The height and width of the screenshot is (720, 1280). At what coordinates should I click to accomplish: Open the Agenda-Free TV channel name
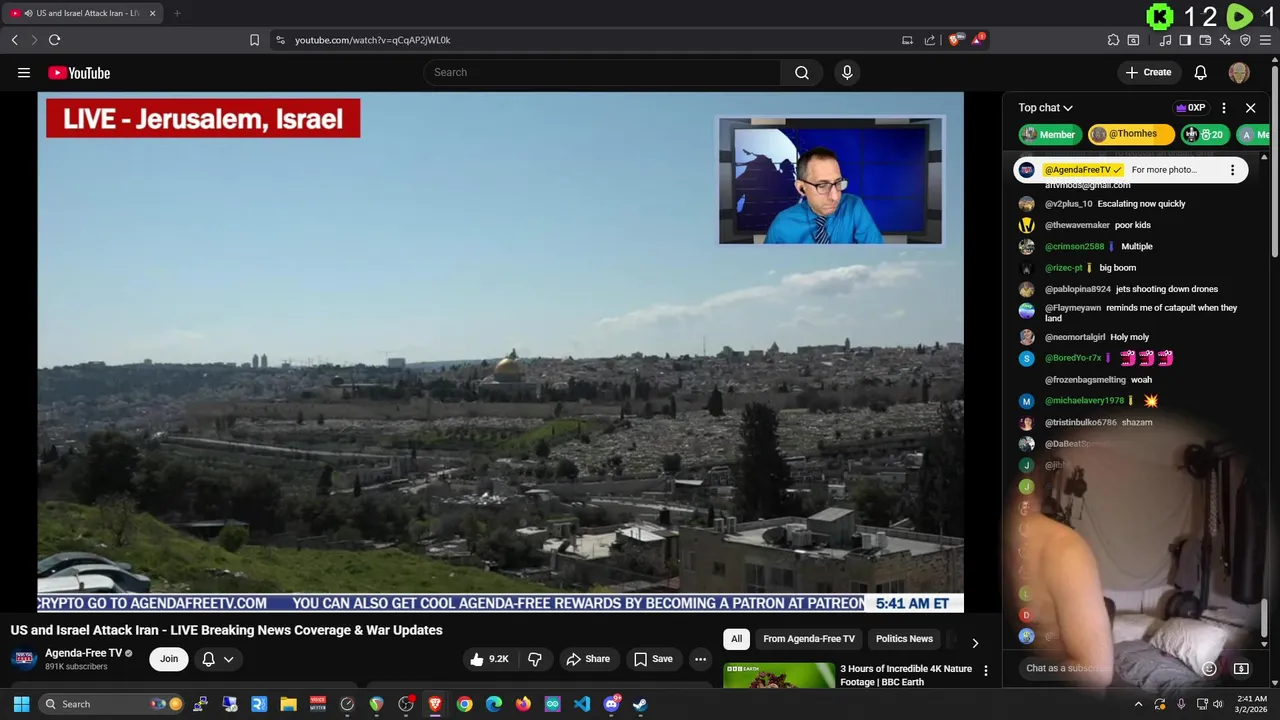coord(83,653)
